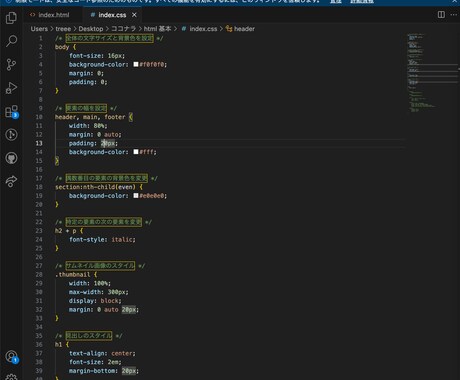Click 'width: 80%;' declaration
This screenshot has height=380, width=460.
click(x=88, y=126)
